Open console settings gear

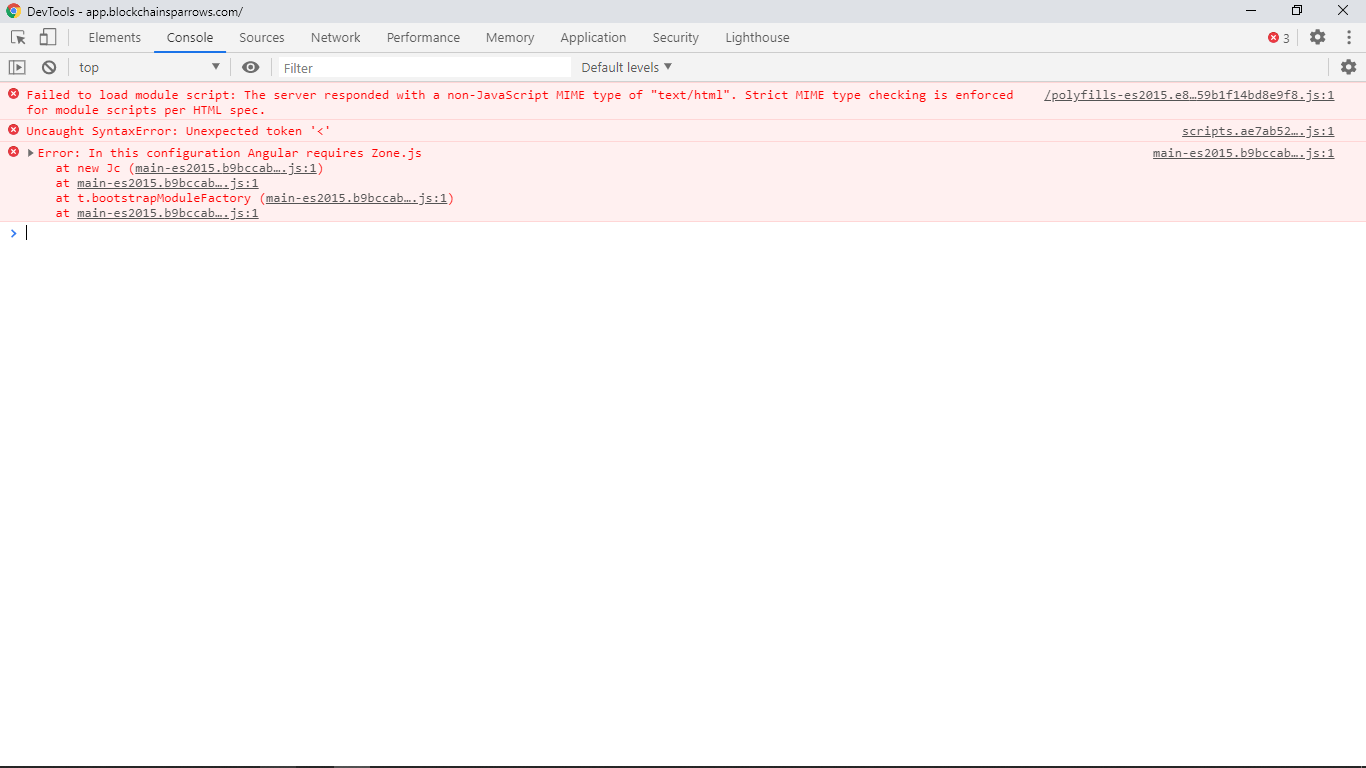coord(1348,67)
